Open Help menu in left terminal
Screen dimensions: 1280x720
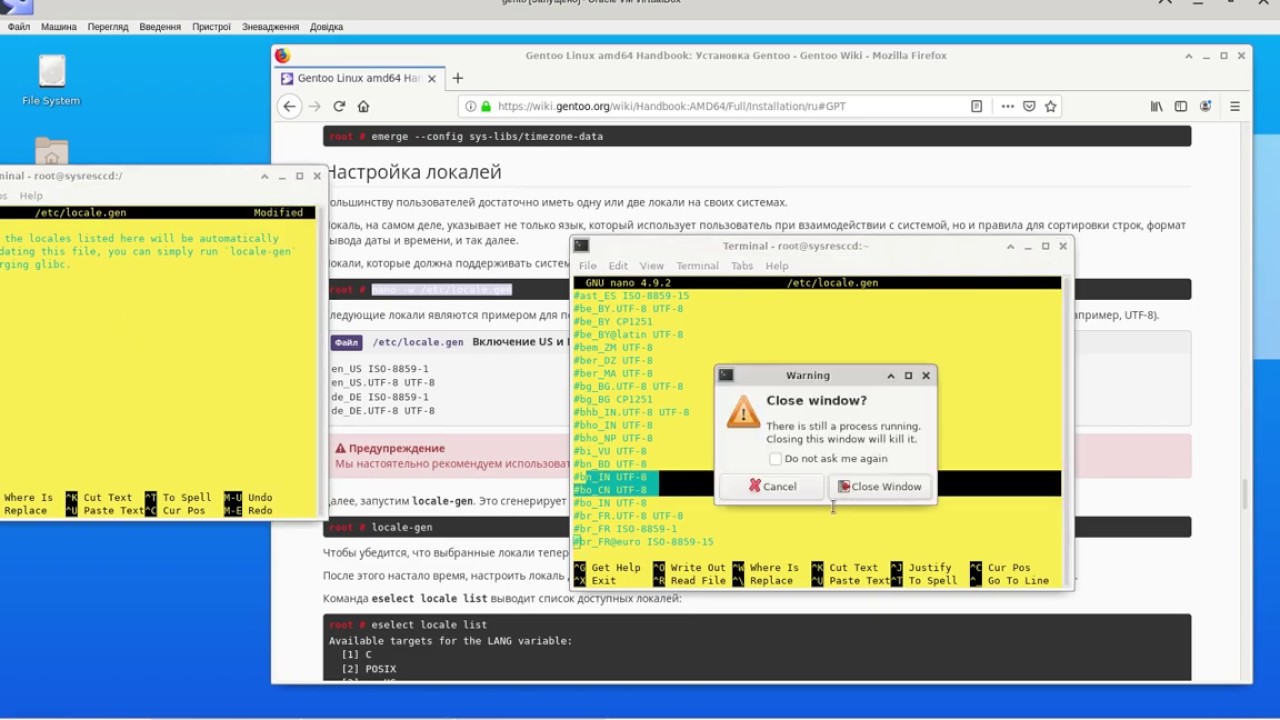31,196
